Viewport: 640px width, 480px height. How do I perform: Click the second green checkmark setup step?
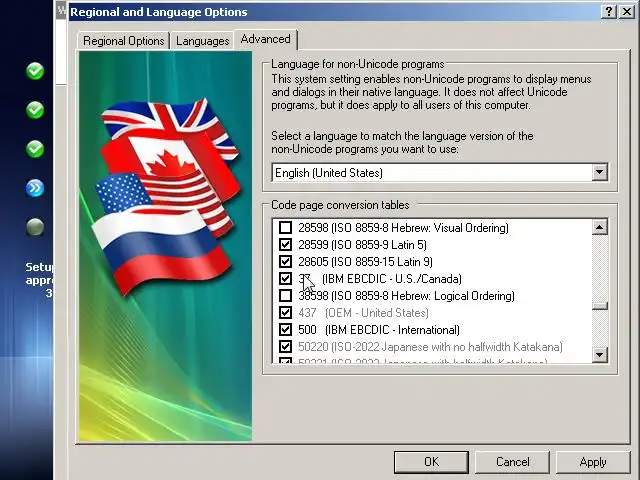(35, 110)
